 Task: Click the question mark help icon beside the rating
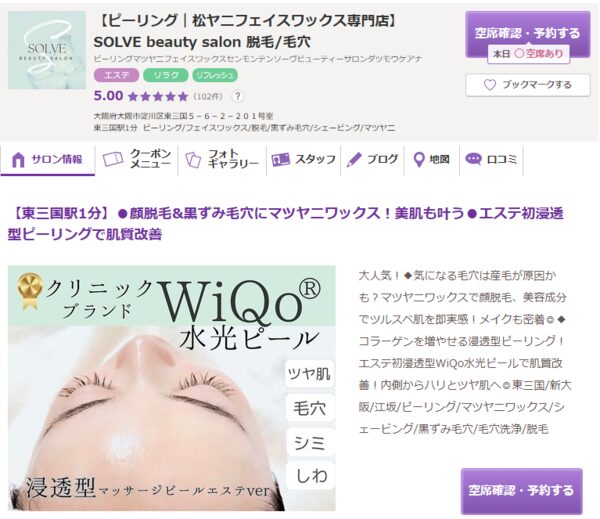point(237,96)
